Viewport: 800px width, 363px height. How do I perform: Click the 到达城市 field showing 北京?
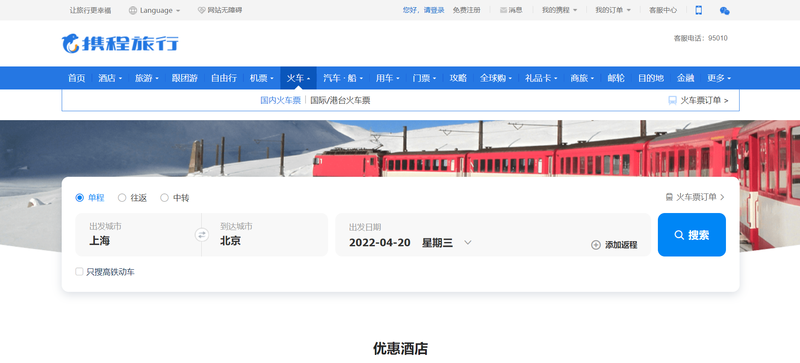[265, 235]
